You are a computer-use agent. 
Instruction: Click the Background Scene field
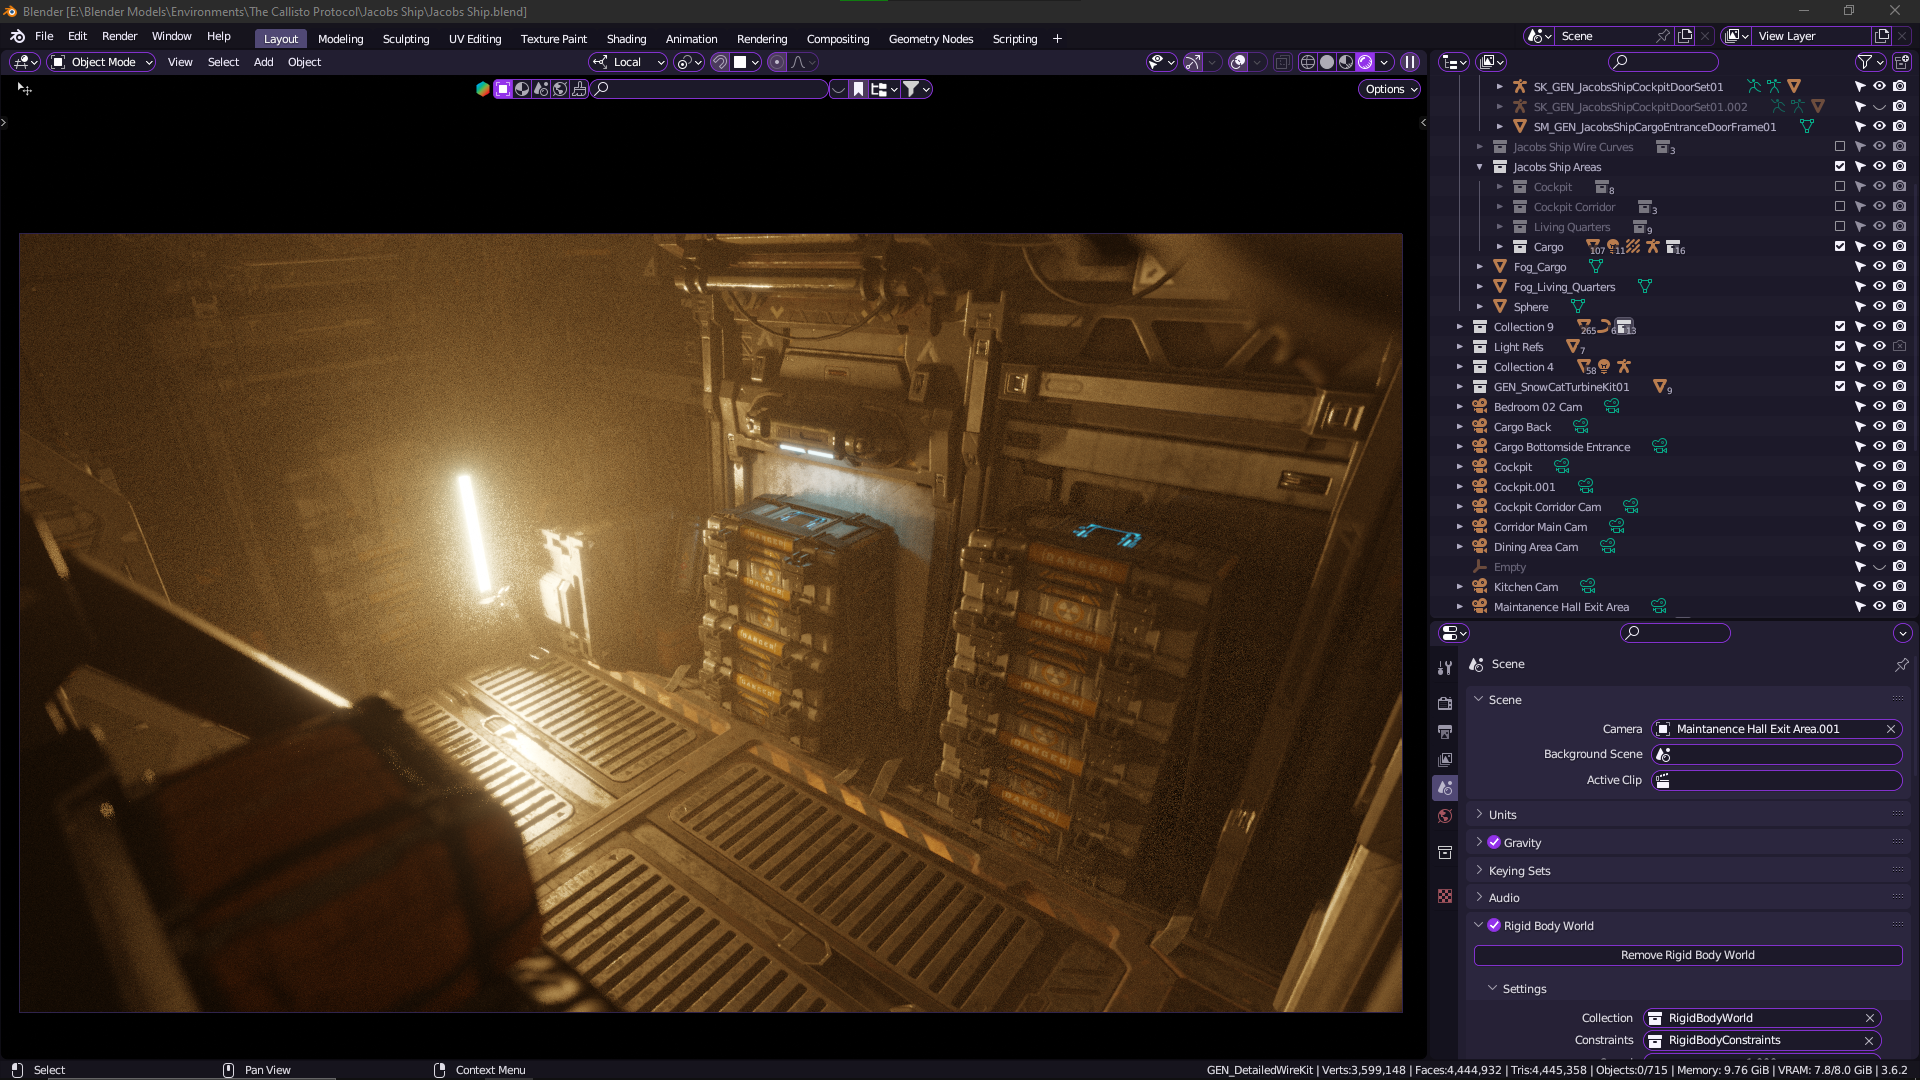1777,755
